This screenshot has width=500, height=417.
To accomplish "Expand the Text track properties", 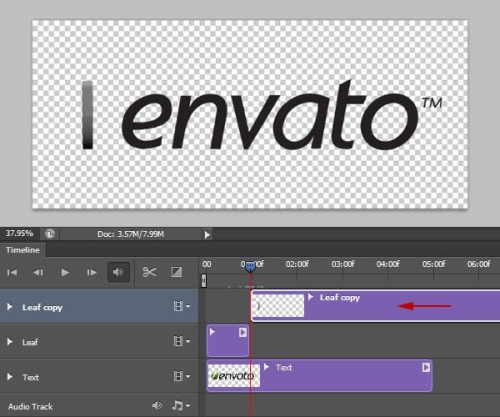I will click(x=10, y=377).
